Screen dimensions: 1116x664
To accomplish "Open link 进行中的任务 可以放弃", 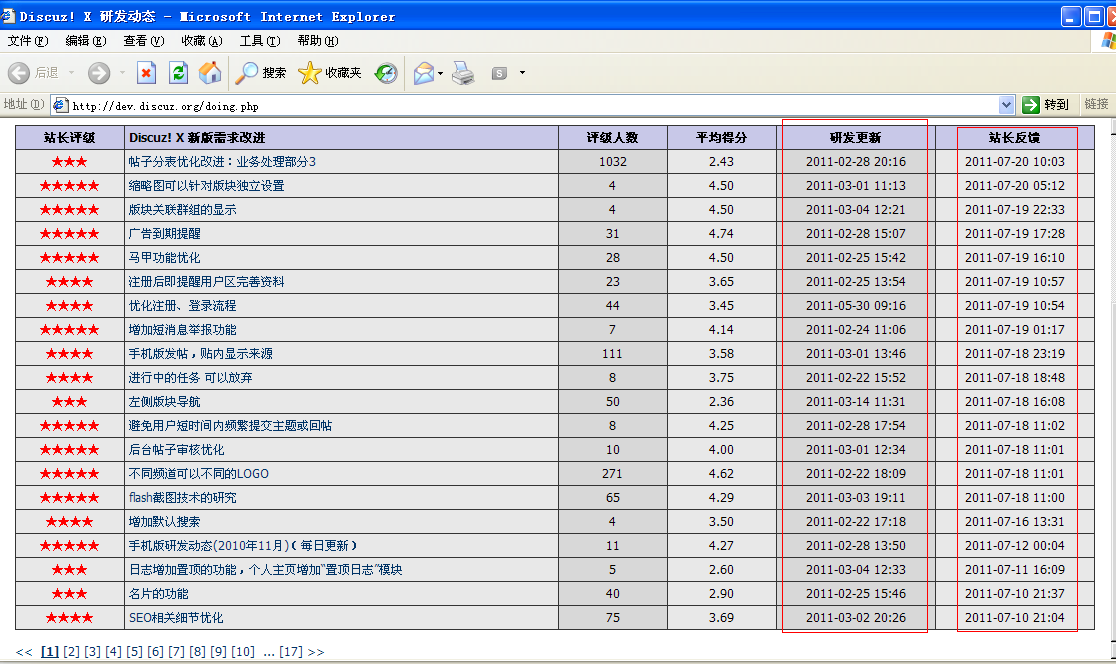I will coord(190,378).
